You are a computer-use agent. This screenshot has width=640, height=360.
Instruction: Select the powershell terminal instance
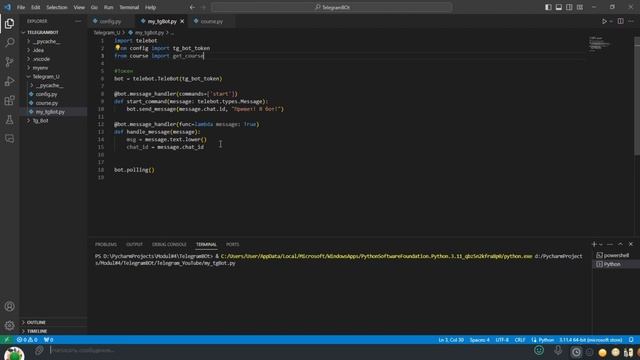pos(616,256)
